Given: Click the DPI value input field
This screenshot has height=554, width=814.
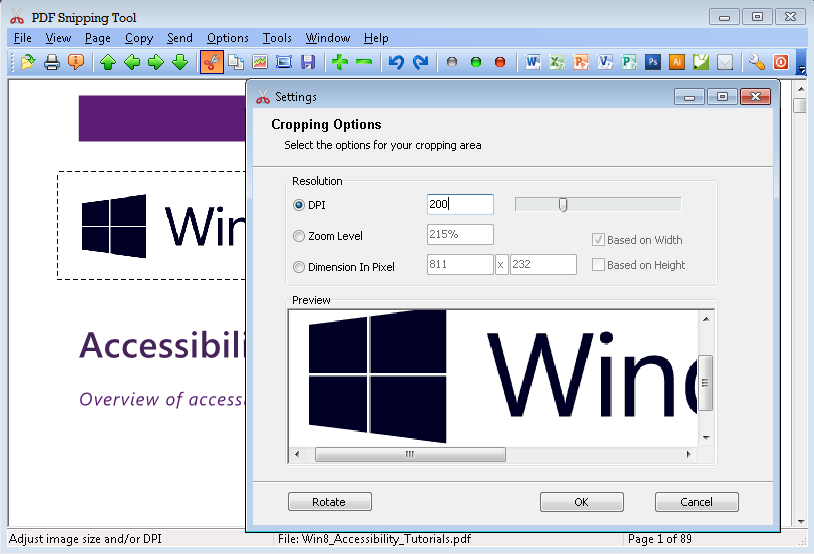Looking at the screenshot, I should (x=460, y=204).
